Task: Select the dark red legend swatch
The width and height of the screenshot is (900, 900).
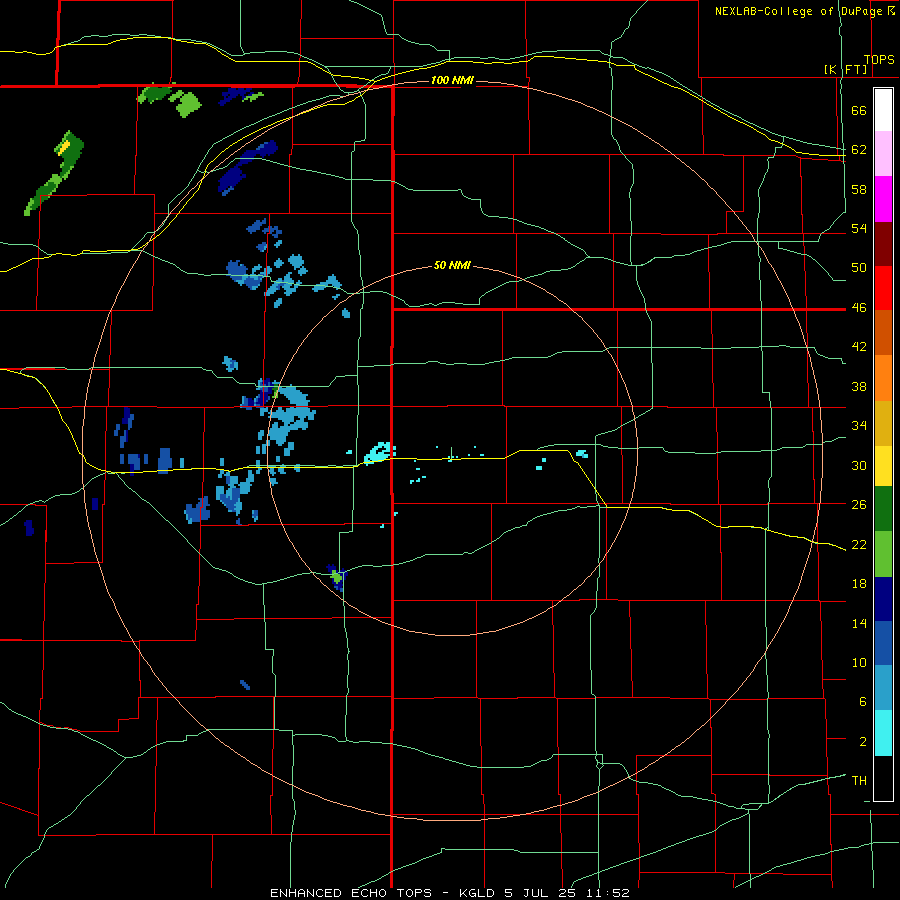Action: pos(883,244)
